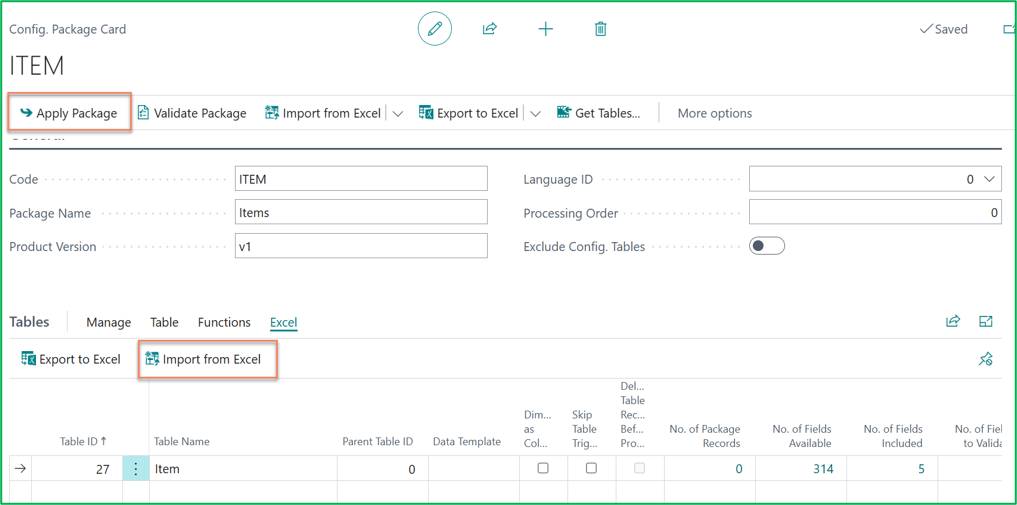The width and height of the screenshot is (1017, 505).
Task: Click the share icon in header
Action: 490,29
